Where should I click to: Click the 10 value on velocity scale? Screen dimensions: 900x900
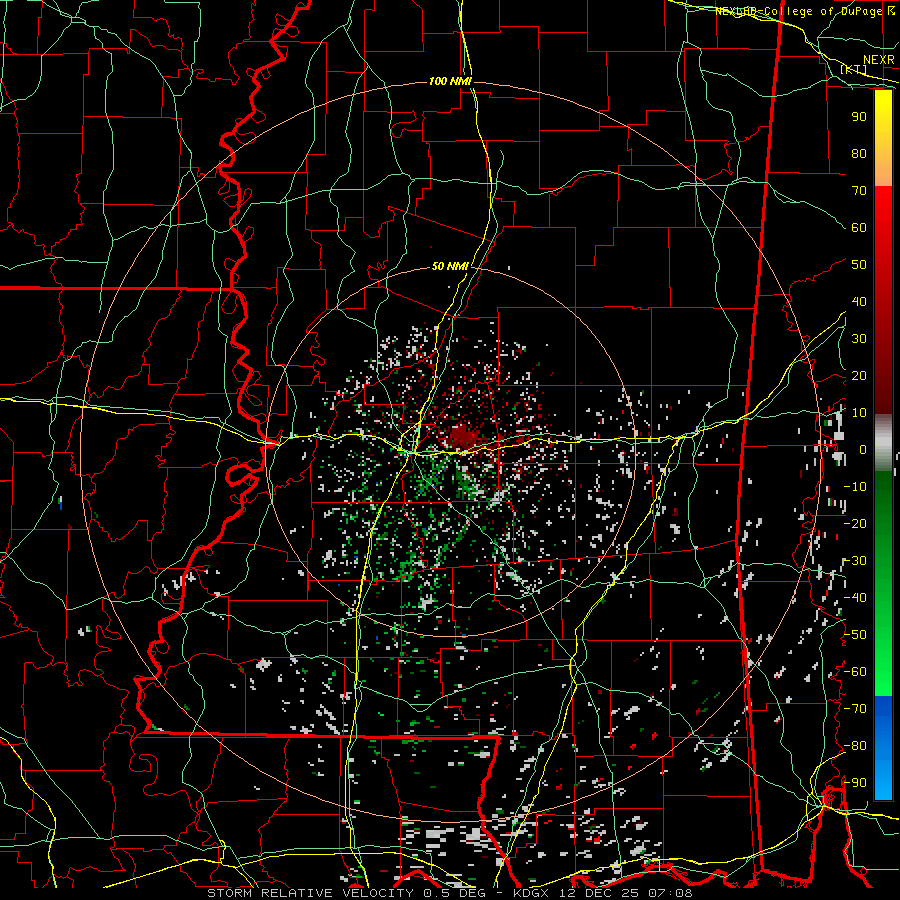coord(859,413)
